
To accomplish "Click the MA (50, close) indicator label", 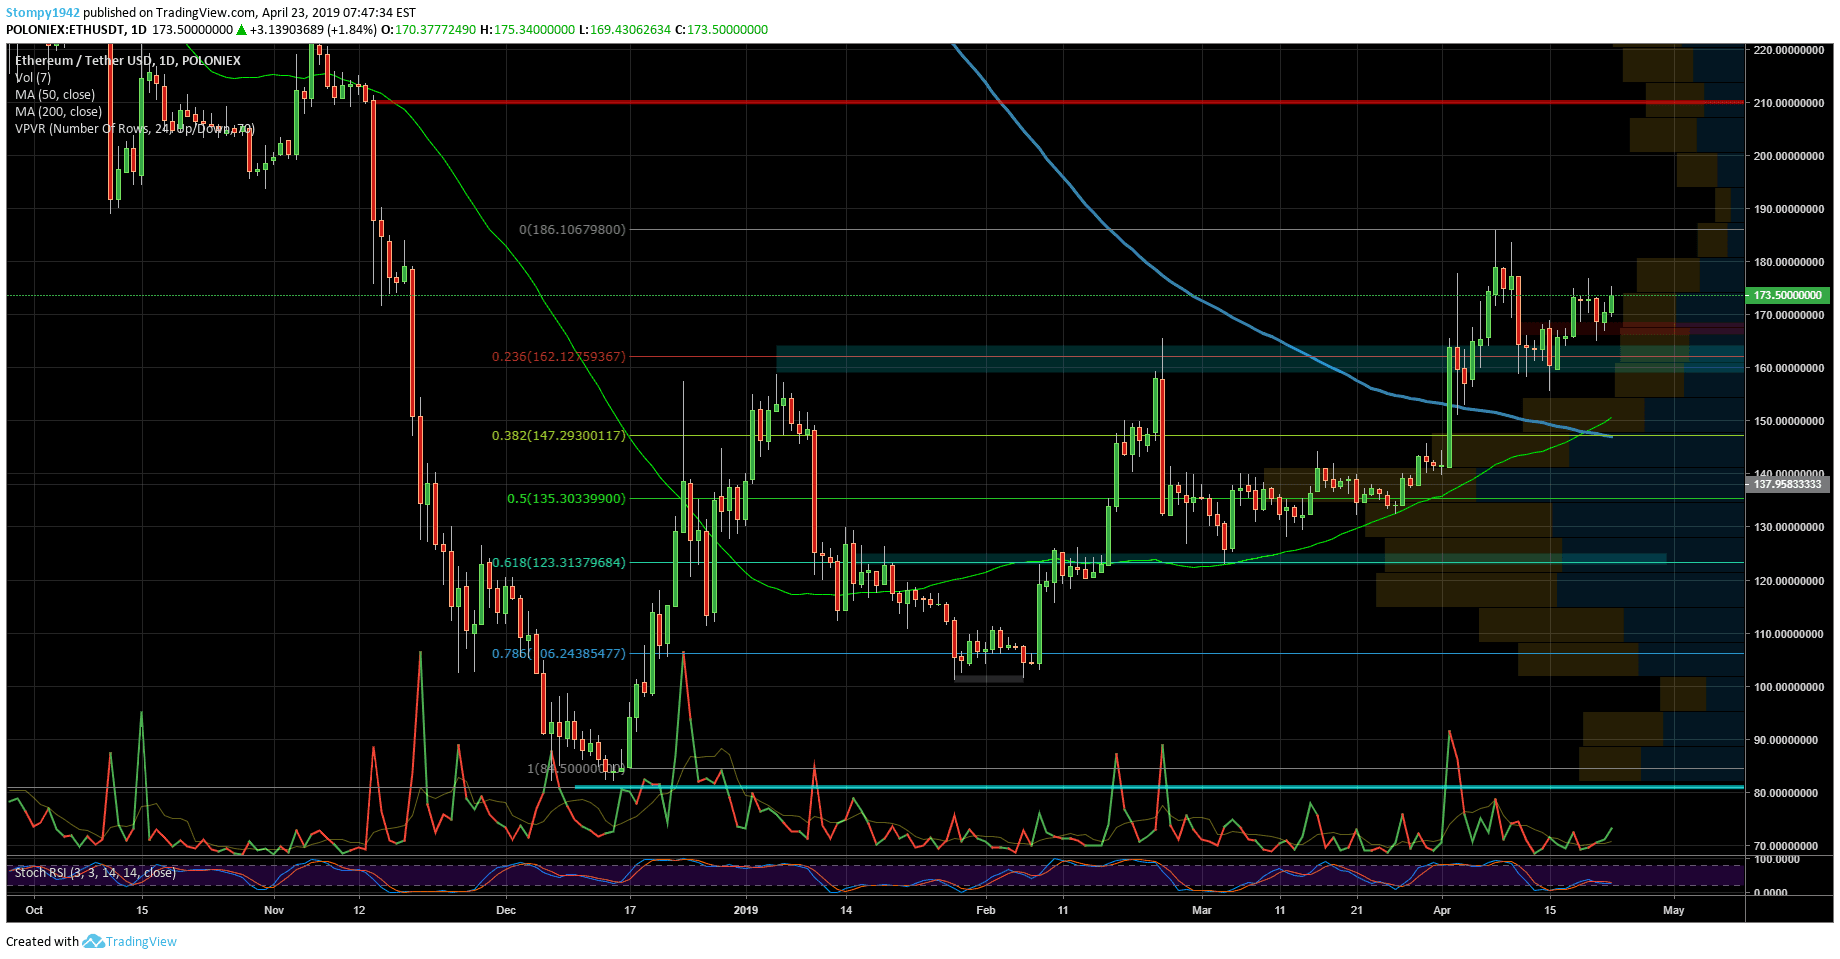I will 55,95.
